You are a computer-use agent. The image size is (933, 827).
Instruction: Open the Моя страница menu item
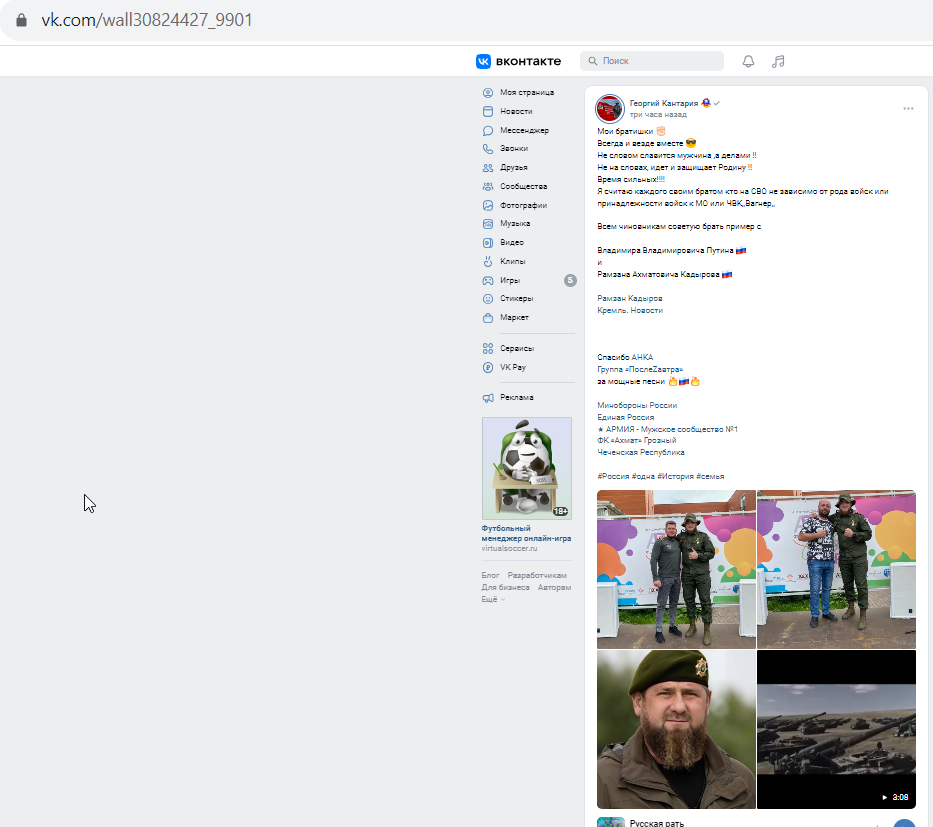point(528,93)
